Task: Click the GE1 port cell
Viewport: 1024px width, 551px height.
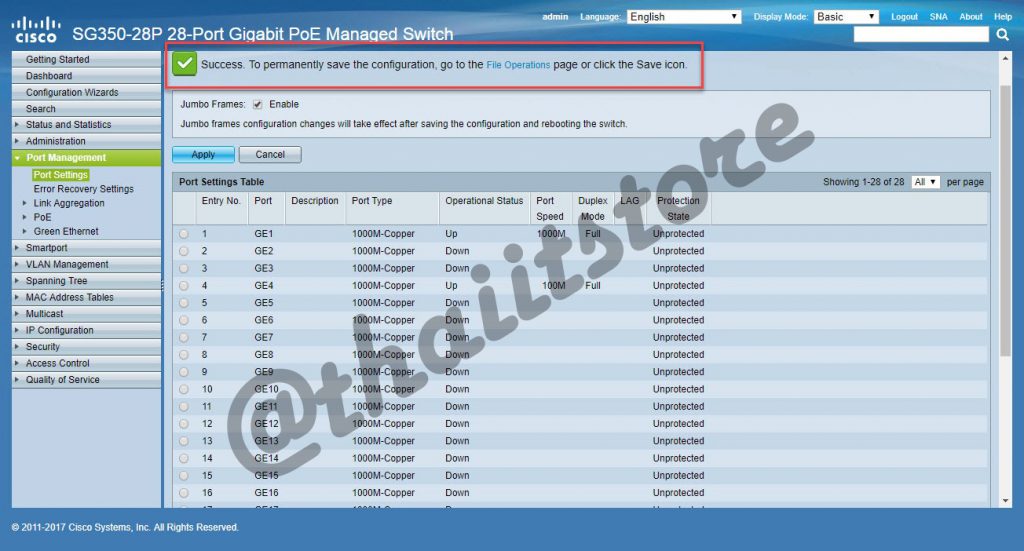Action: click(264, 234)
